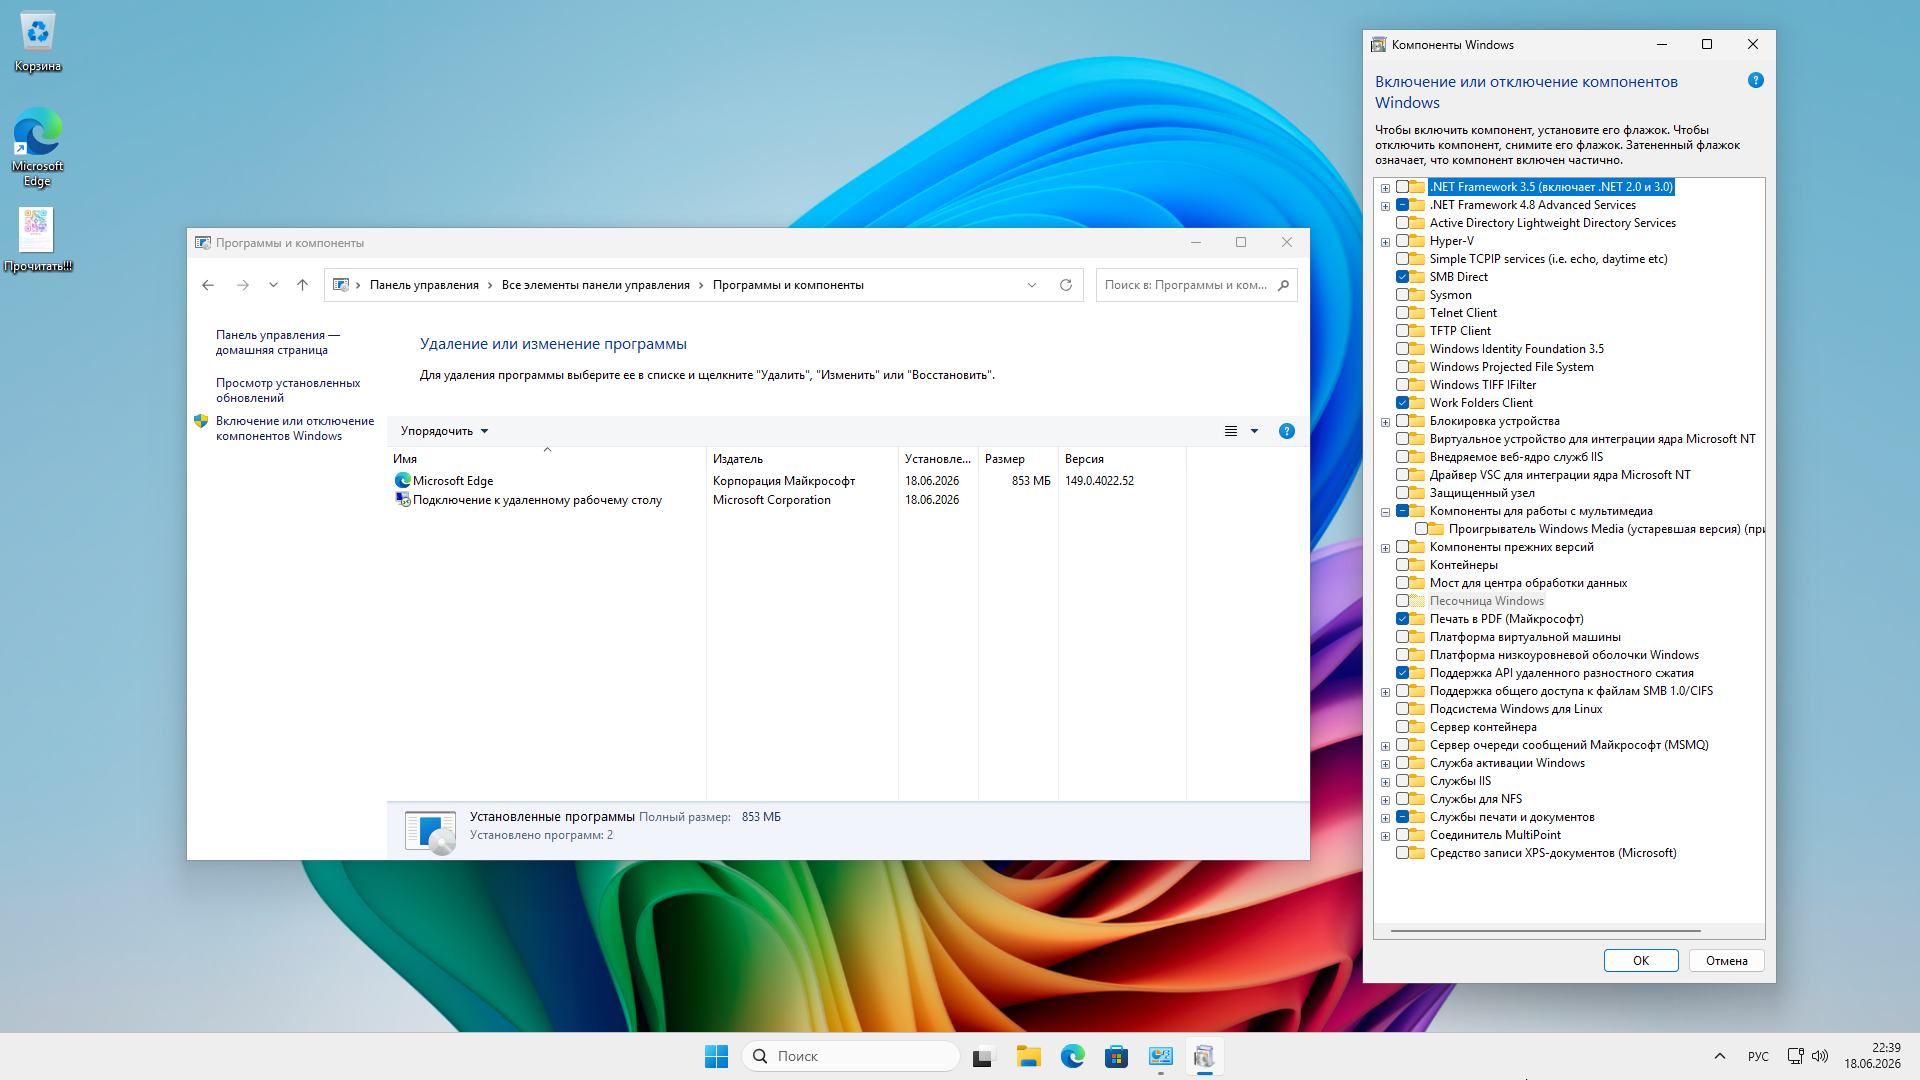Viewport: 1920px width, 1080px height.
Task: Sort programs by Имя column
Action: click(x=547, y=459)
